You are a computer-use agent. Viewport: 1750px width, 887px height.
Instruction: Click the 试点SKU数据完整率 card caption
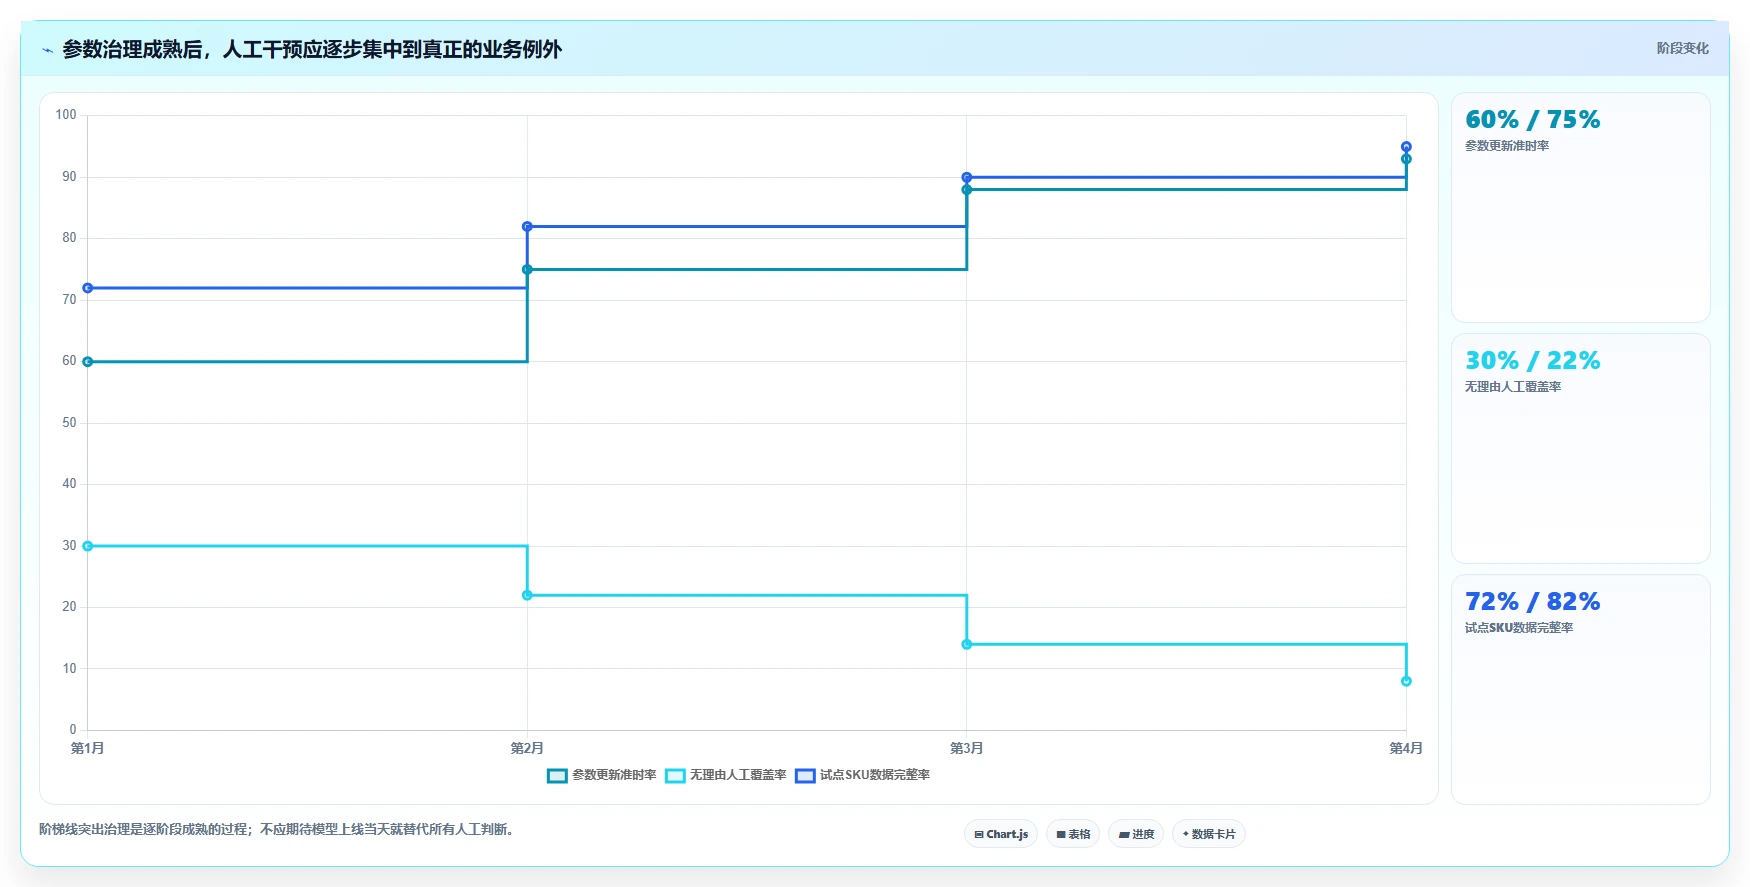click(1519, 628)
